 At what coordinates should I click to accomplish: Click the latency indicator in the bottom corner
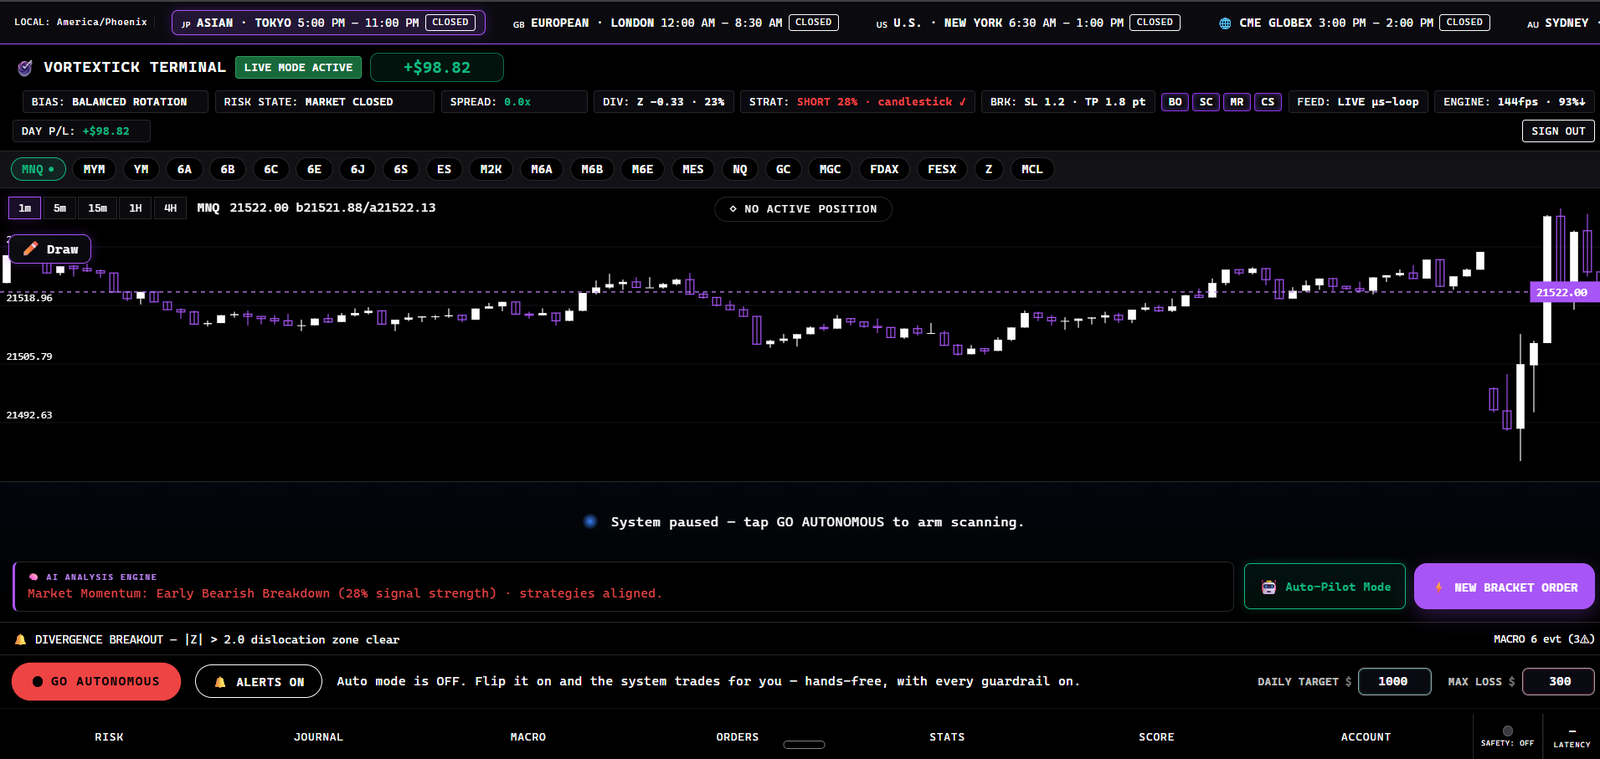pos(1572,737)
